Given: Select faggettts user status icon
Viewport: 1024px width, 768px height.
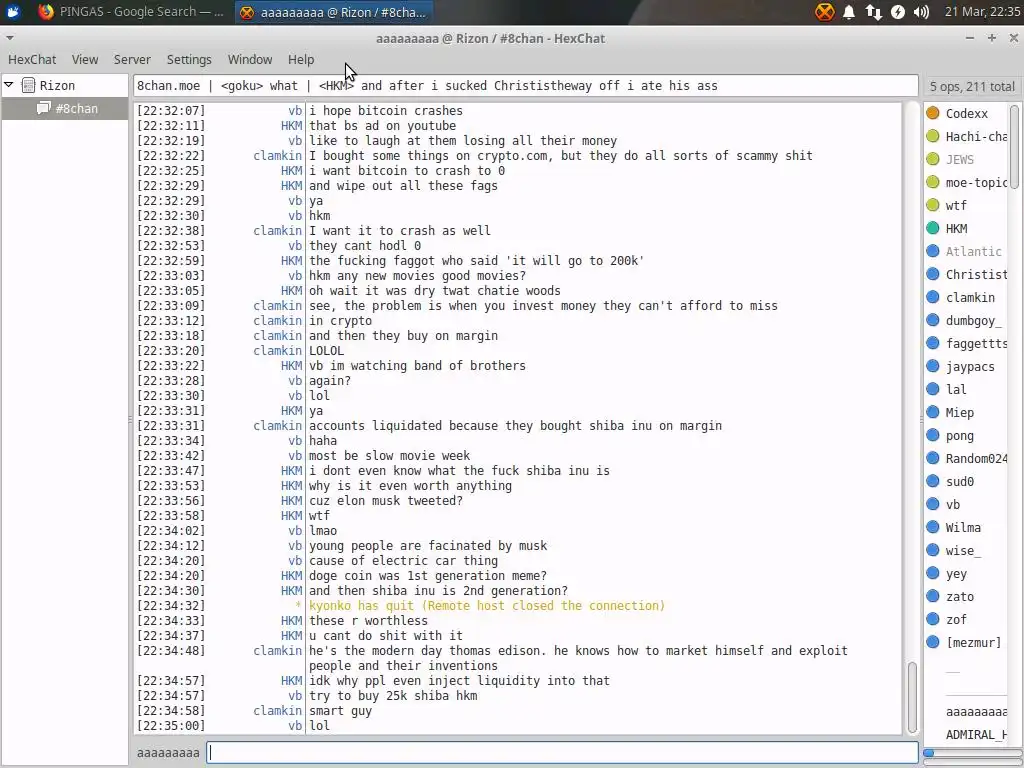Looking at the screenshot, I should [x=933, y=343].
